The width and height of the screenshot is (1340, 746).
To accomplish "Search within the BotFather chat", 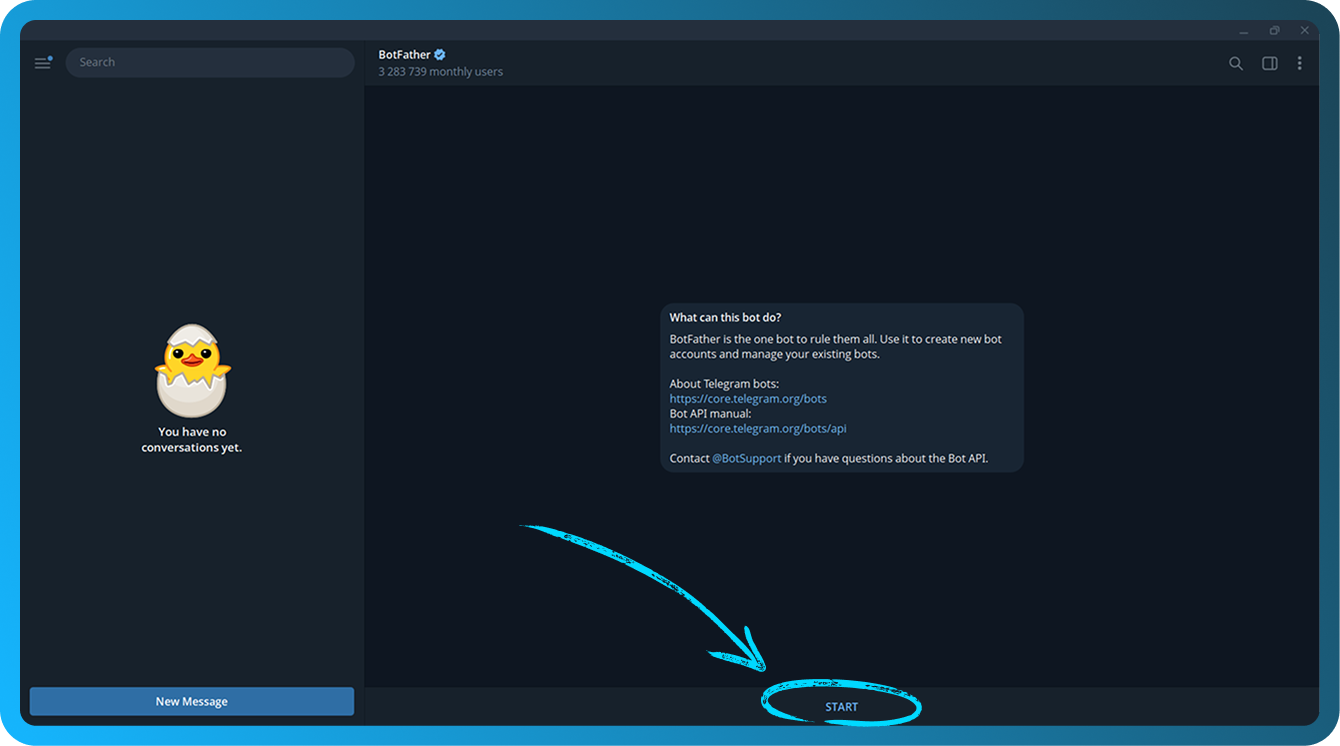I will point(1236,63).
